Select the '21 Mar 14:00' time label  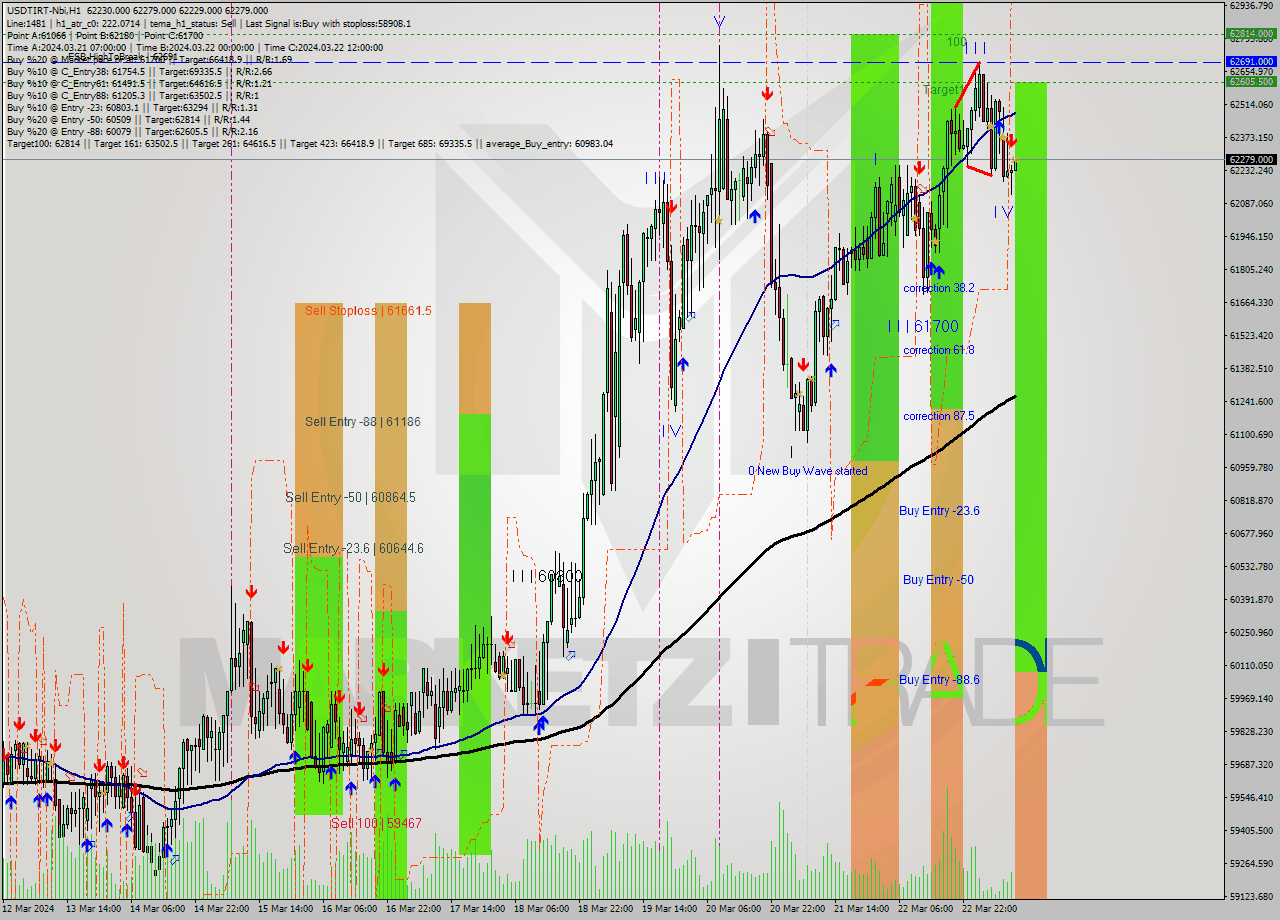click(x=861, y=909)
